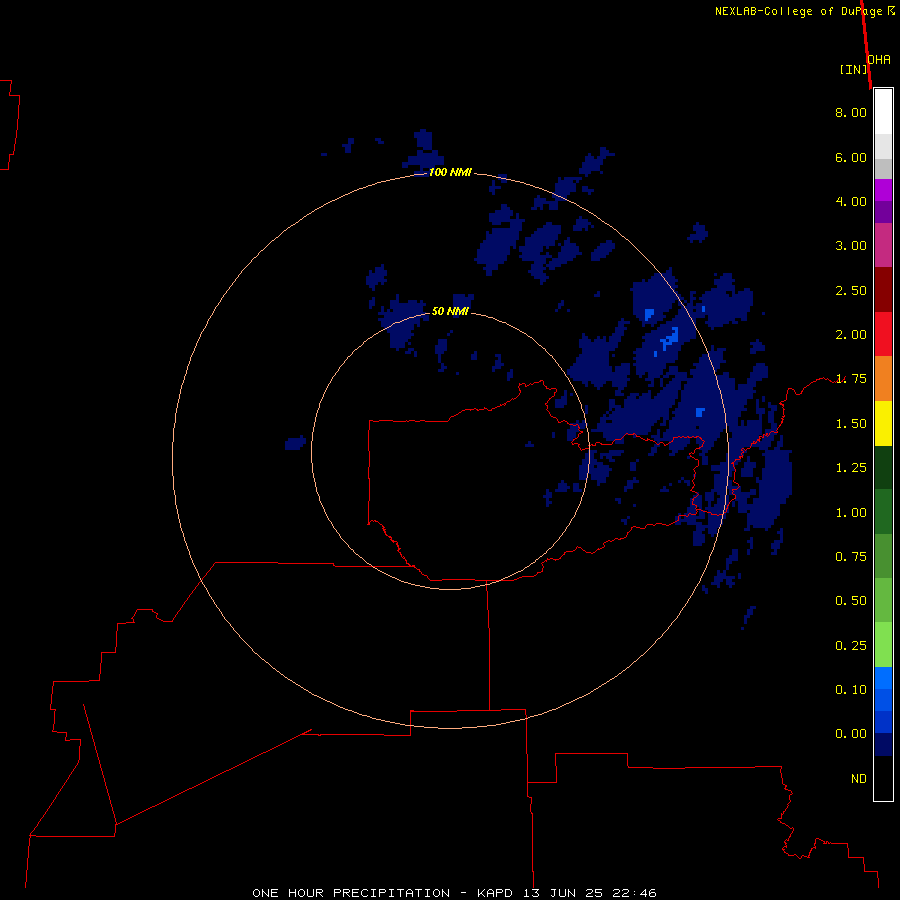Viewport: 900px width, 900px height.
Task: Pick the green swatch beside 0.75
Action: click(x=883, y=556)
